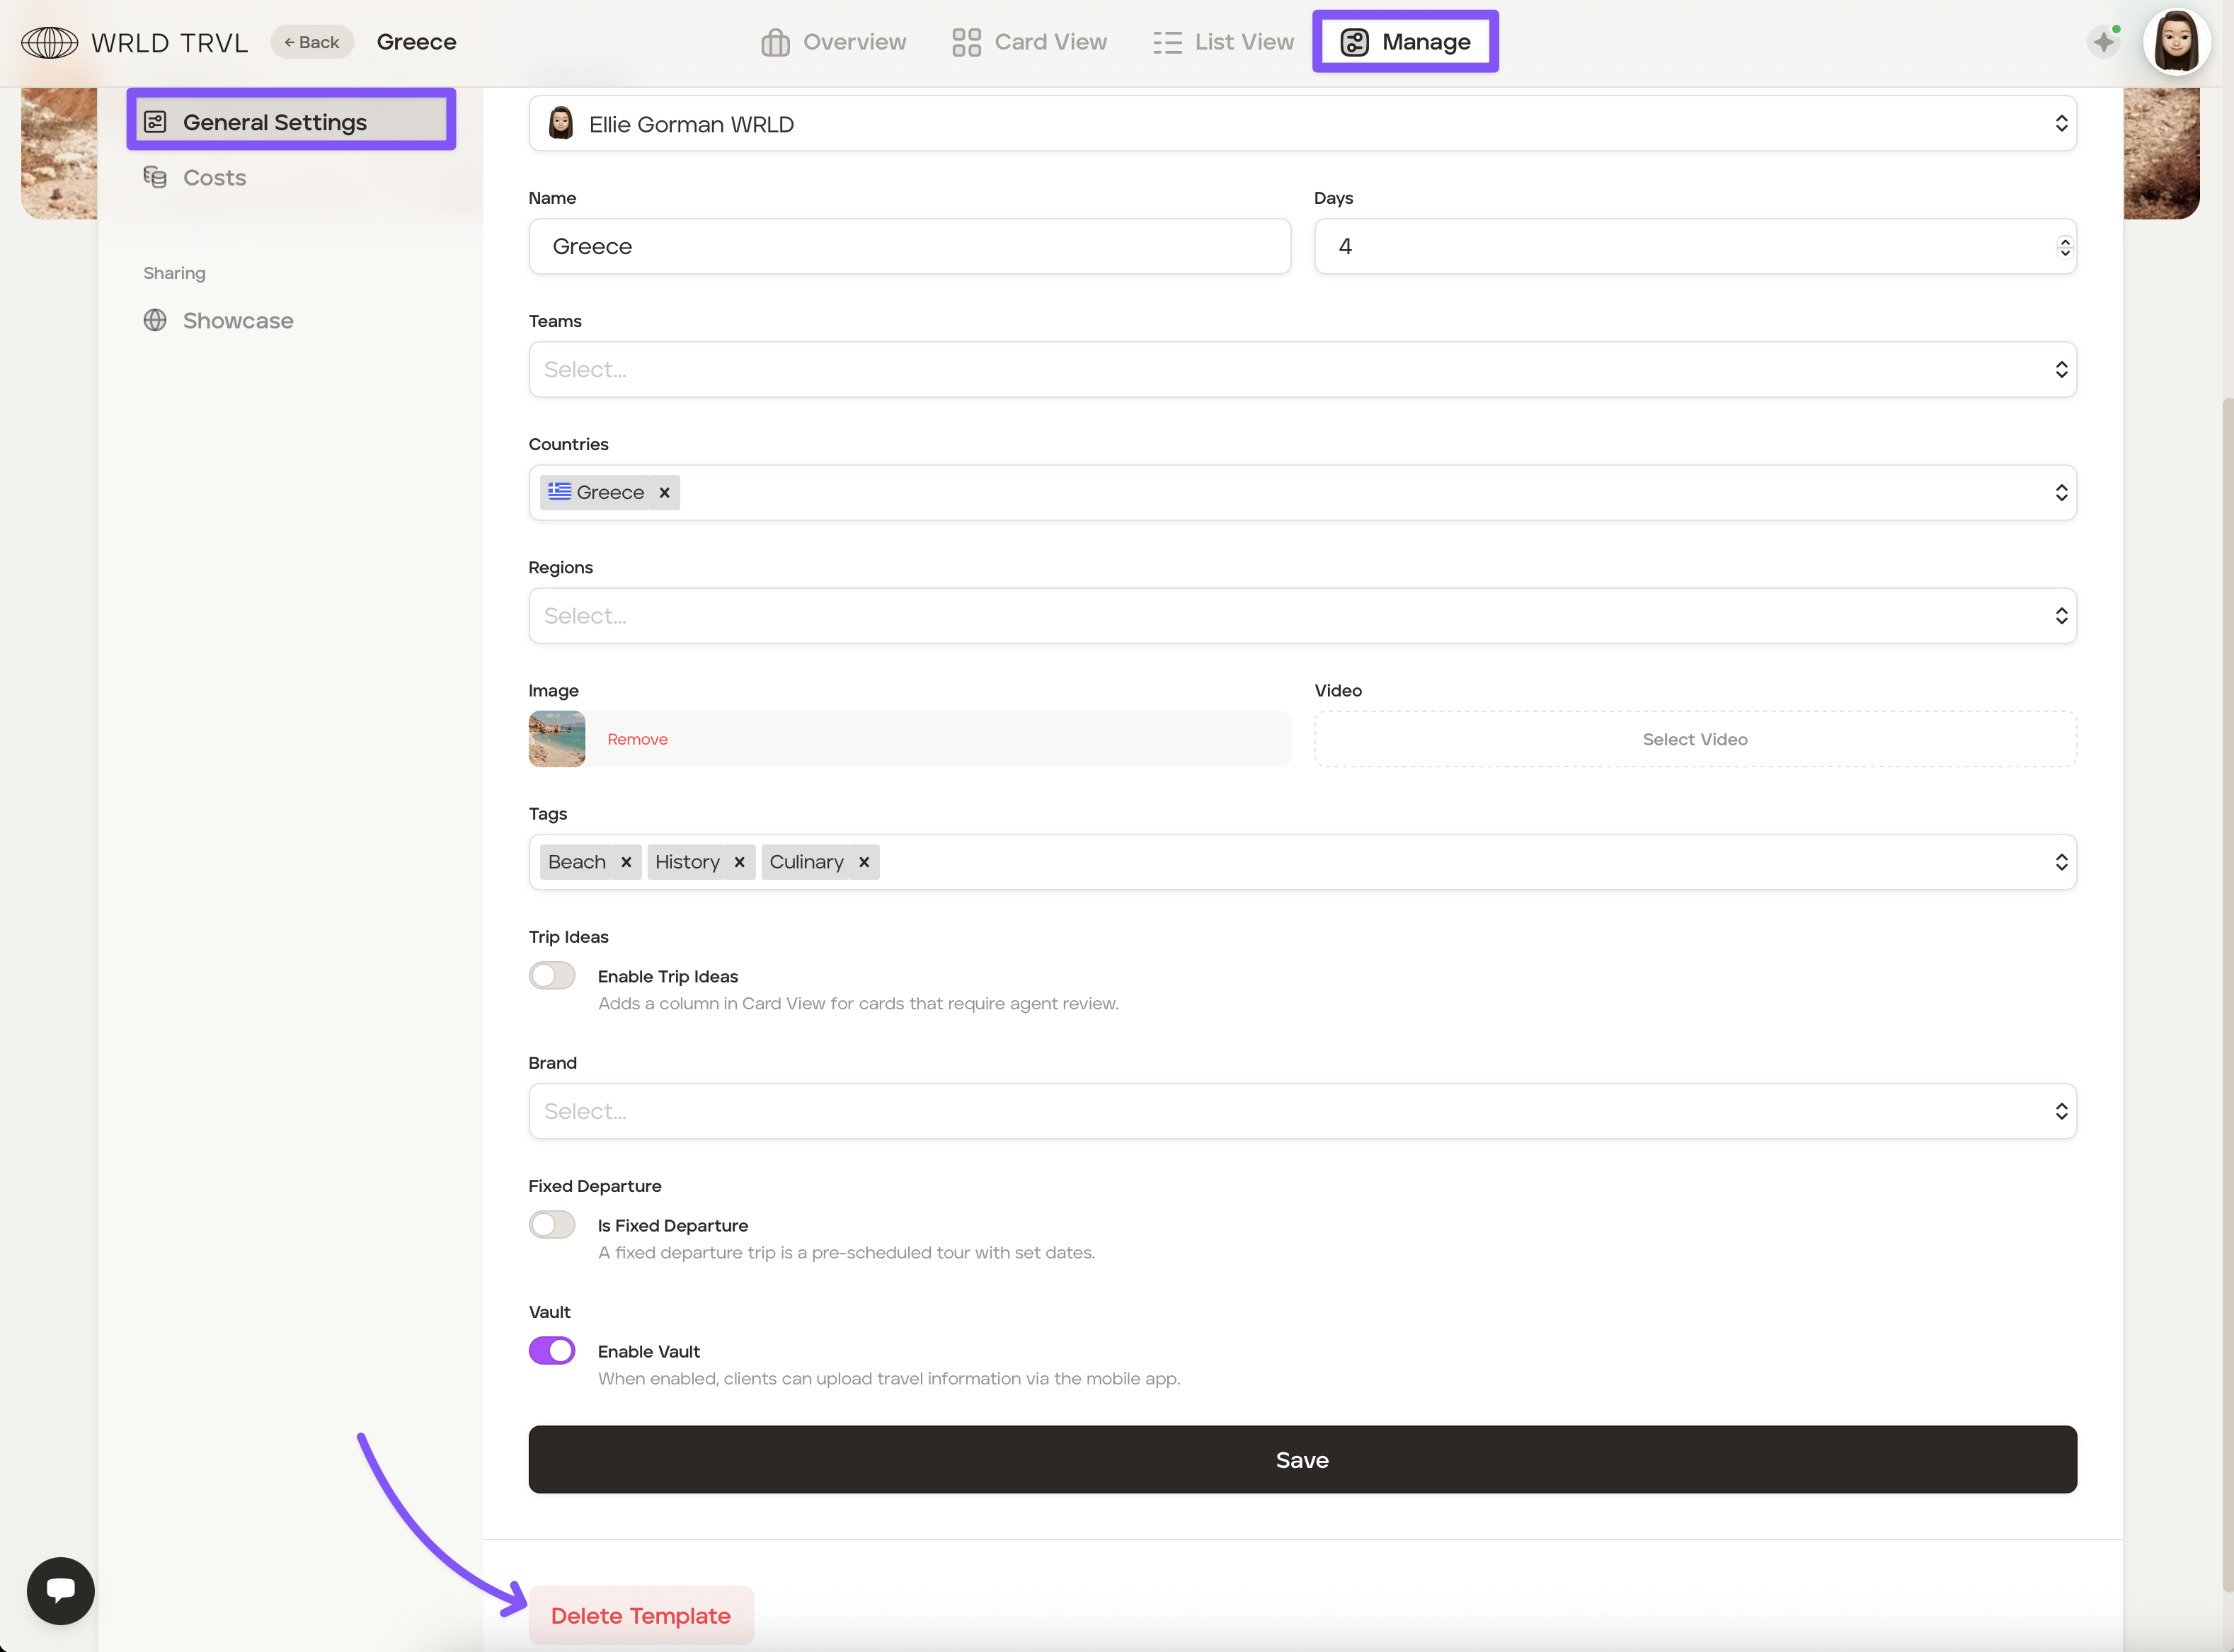2234x1652 pixels.
Task: Go to the Overview tab
Action: click(834, 42)
